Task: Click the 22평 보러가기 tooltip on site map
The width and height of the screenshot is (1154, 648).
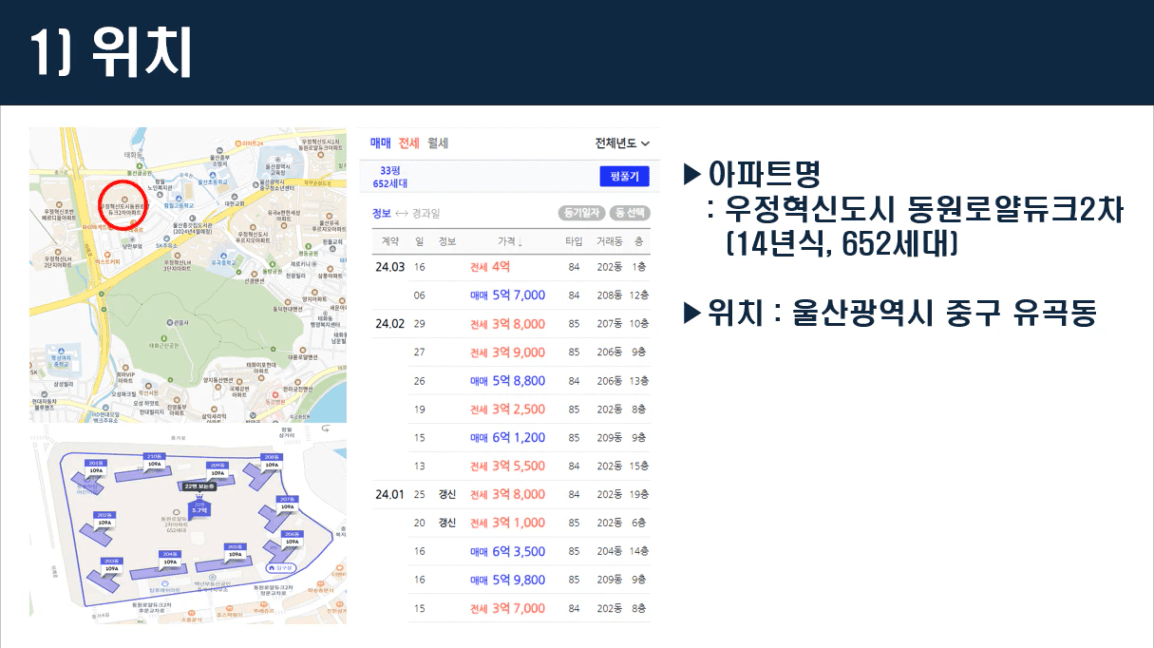Action: [199, 487]
